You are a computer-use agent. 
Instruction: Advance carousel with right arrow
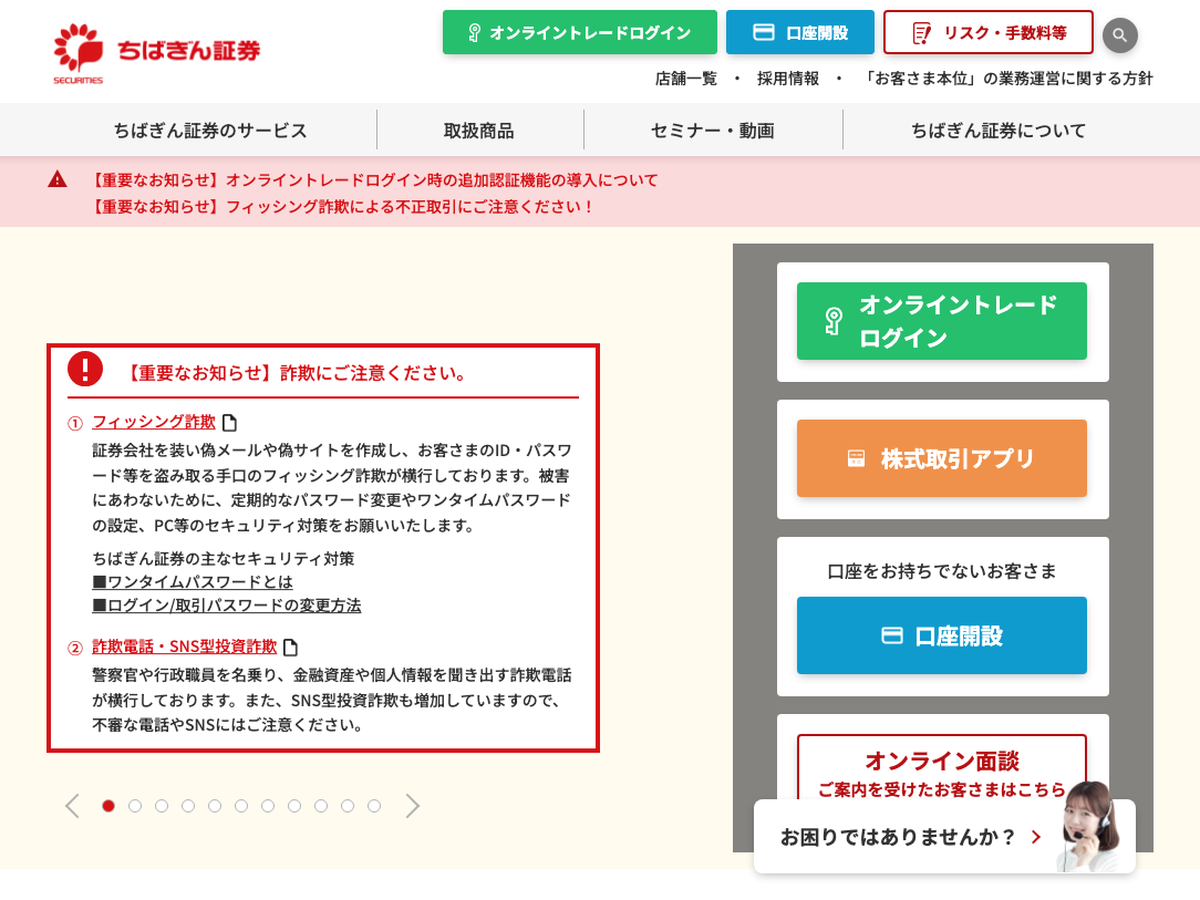point(412,806)
